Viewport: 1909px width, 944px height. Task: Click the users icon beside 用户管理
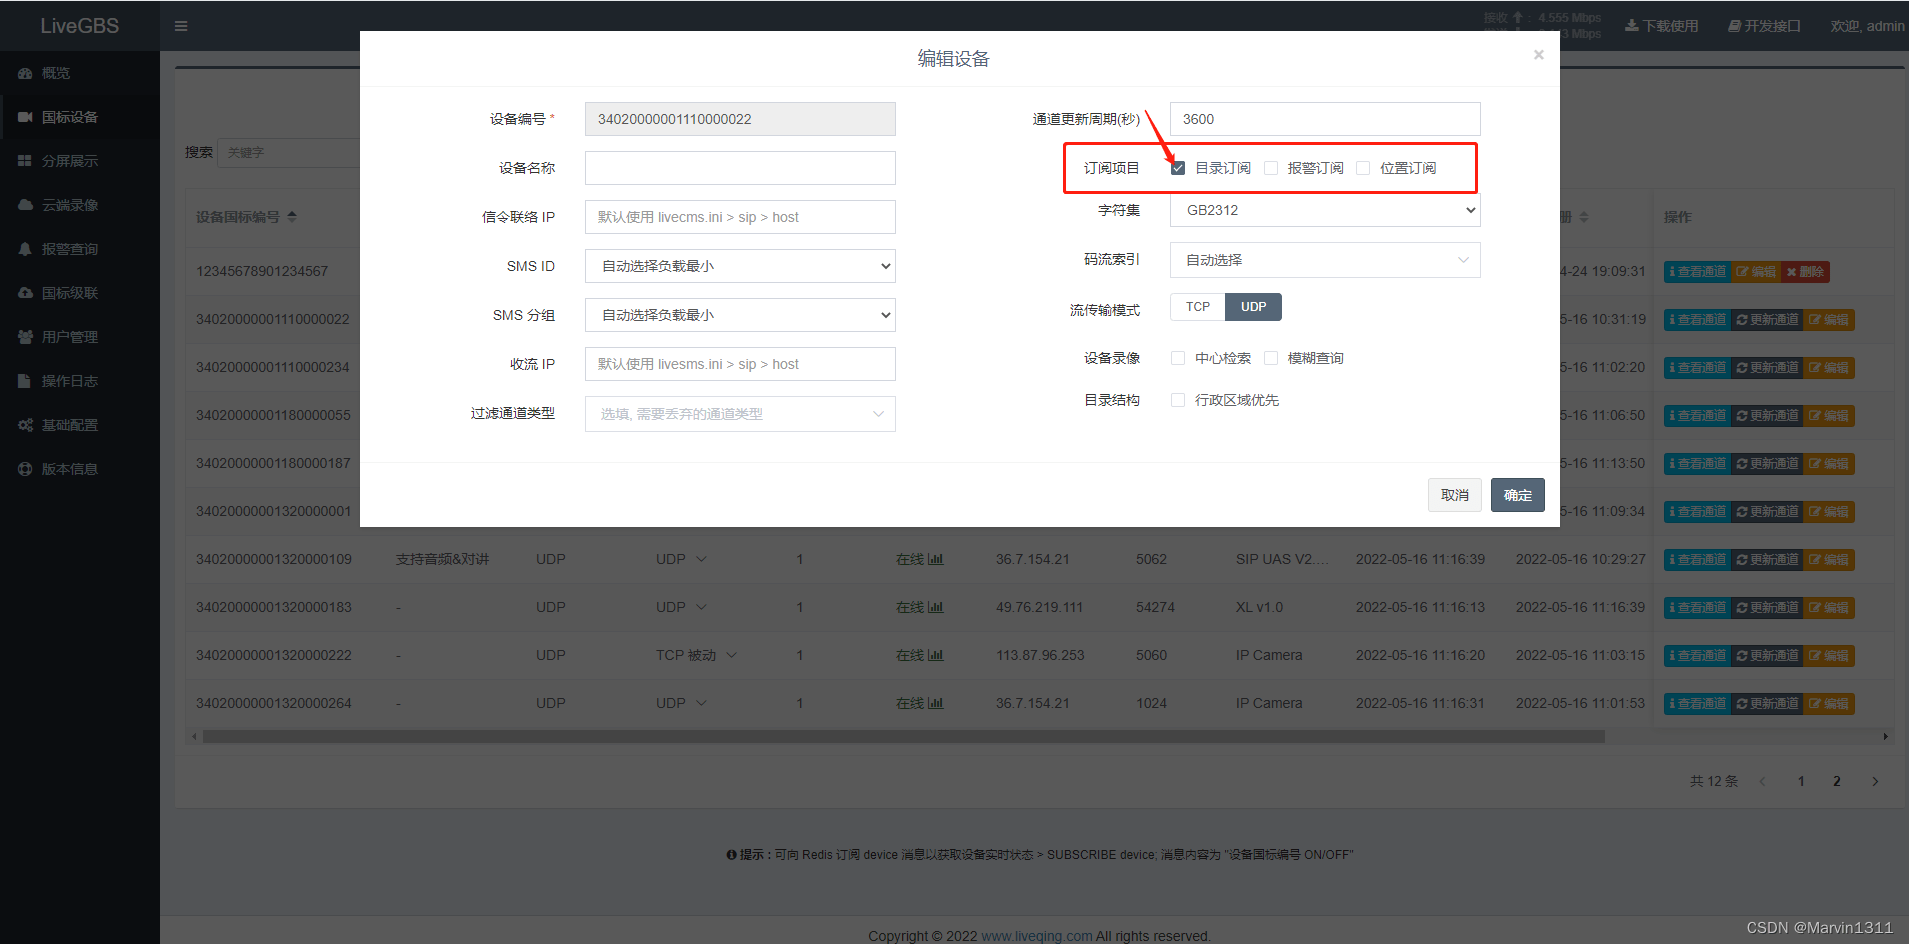pyautogui.click(x=25, y=337)
